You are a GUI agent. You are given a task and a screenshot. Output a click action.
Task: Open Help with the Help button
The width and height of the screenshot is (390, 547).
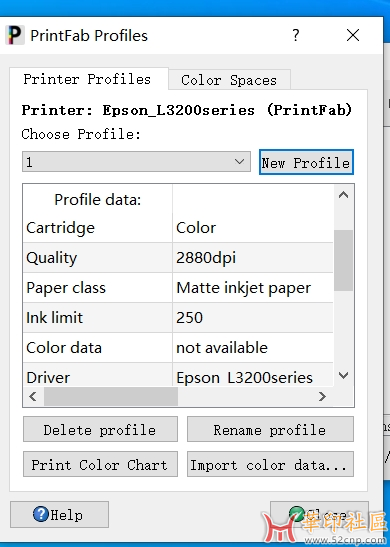click(x=59, y=514)
